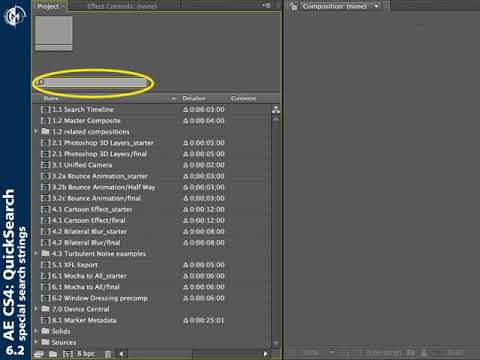Click the comp icon of 4.1 Cartoon Effect_starter
Image resolution: width=480 pixels, height=360 pixels.
click(x=46, y=209)
